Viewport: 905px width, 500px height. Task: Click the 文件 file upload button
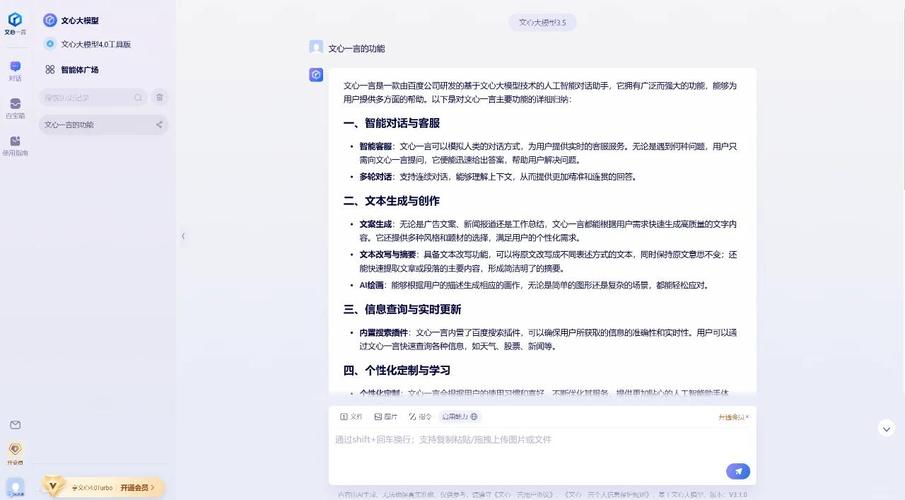click(351, 416)
